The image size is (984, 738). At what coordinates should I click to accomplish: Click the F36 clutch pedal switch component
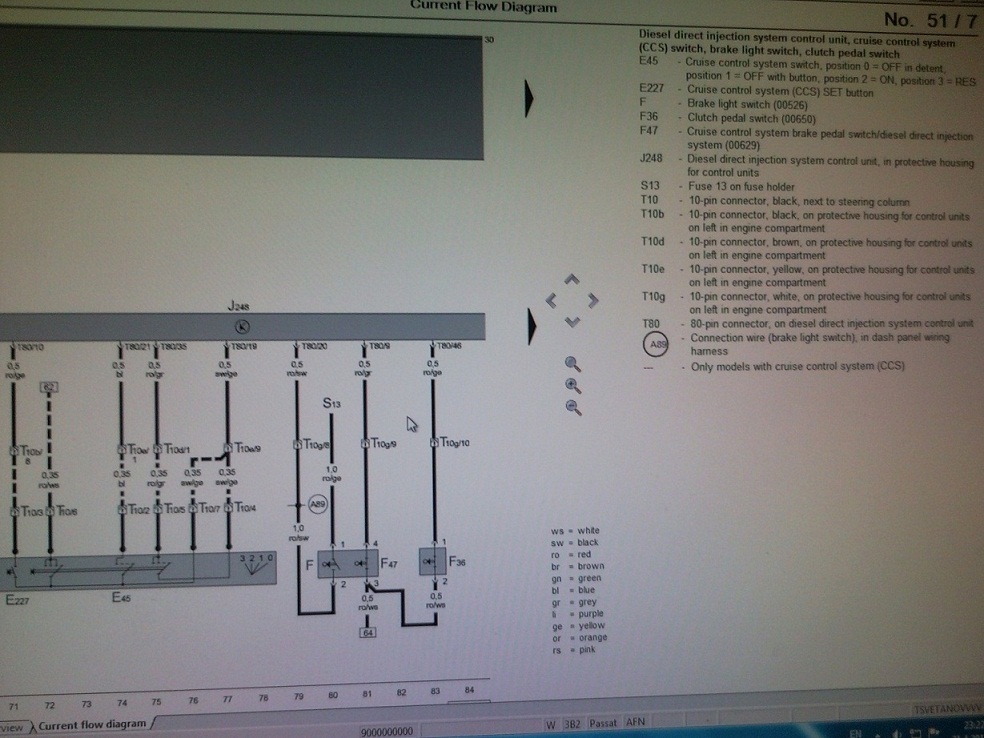(x=433, y=562)
